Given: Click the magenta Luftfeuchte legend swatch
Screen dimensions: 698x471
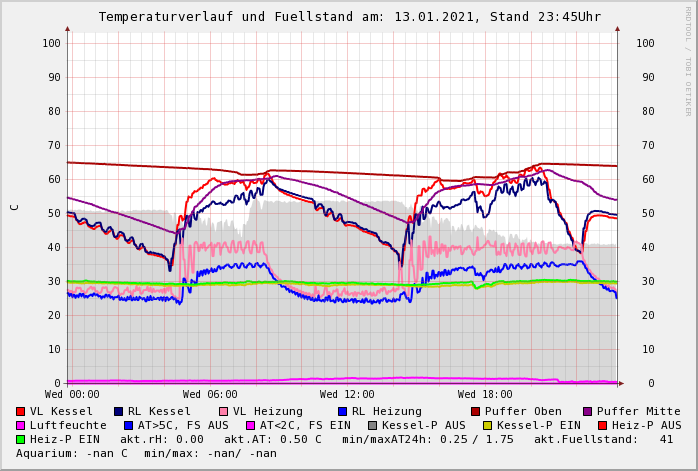Looking at the screenshot, I should point(21,425).
